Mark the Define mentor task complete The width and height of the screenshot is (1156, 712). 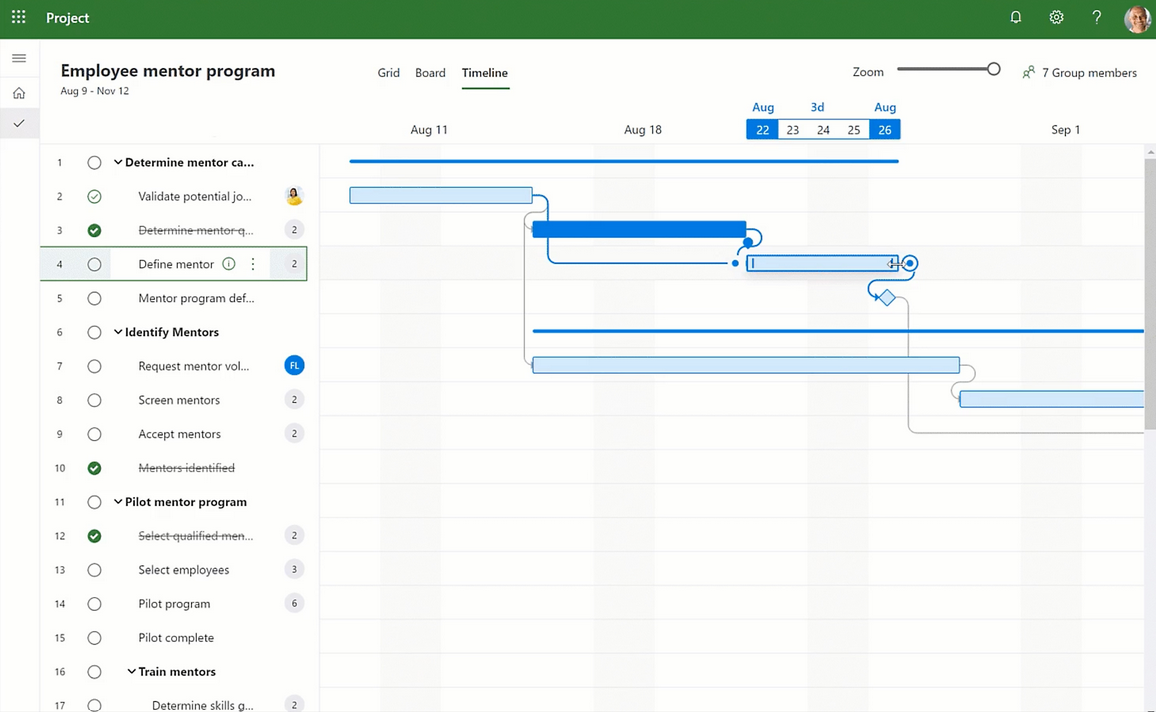click(x=94, y=264)
